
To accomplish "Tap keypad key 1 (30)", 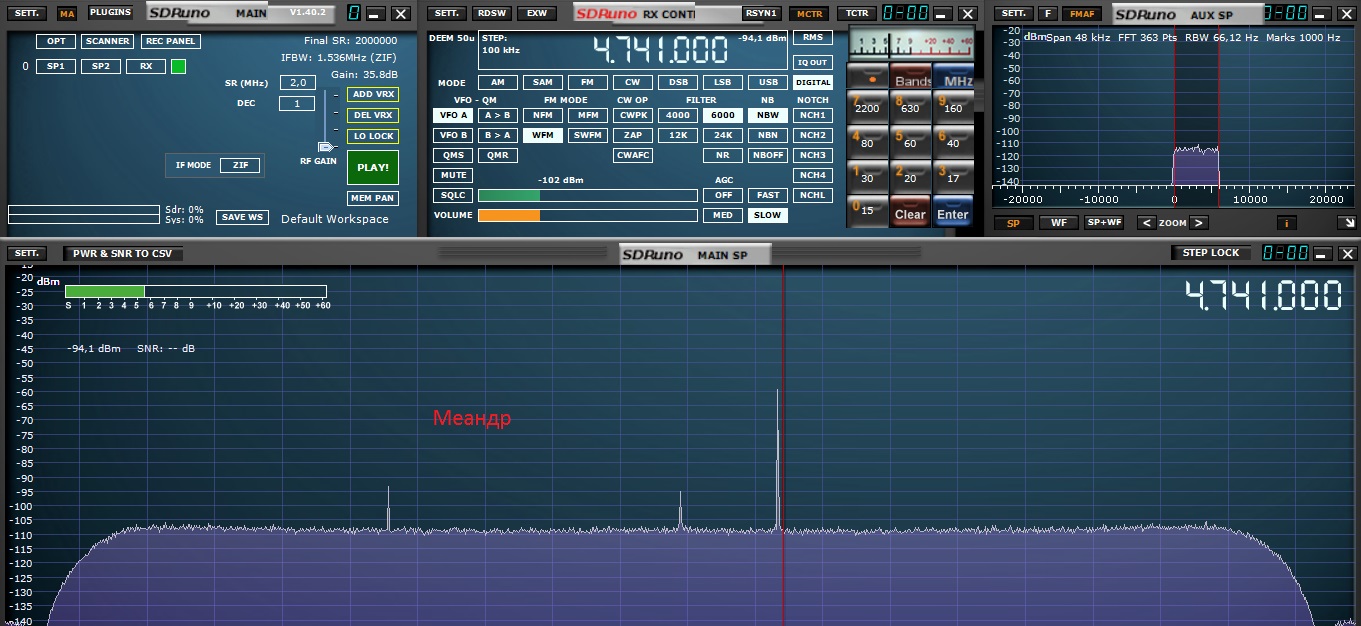I will coord(866,177).
